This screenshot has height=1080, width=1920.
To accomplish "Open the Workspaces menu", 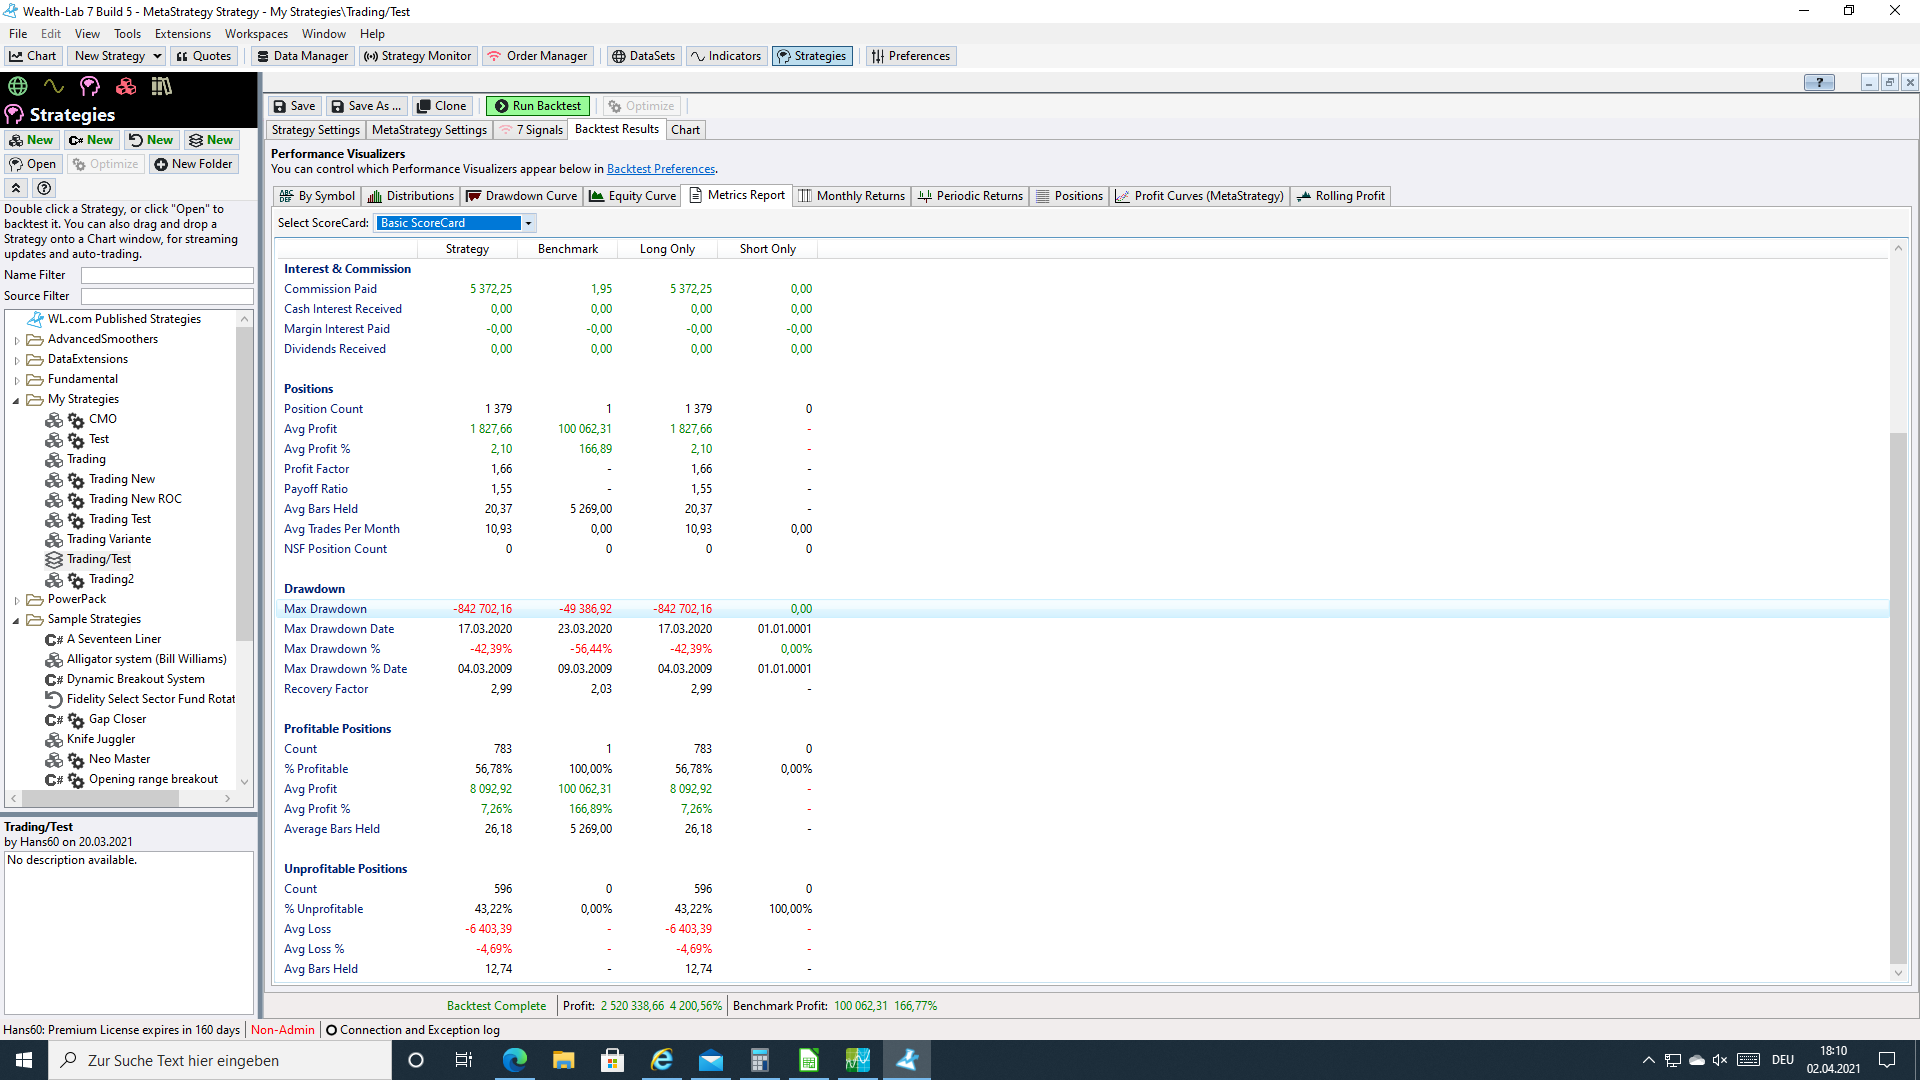I will tap(256, 34).
